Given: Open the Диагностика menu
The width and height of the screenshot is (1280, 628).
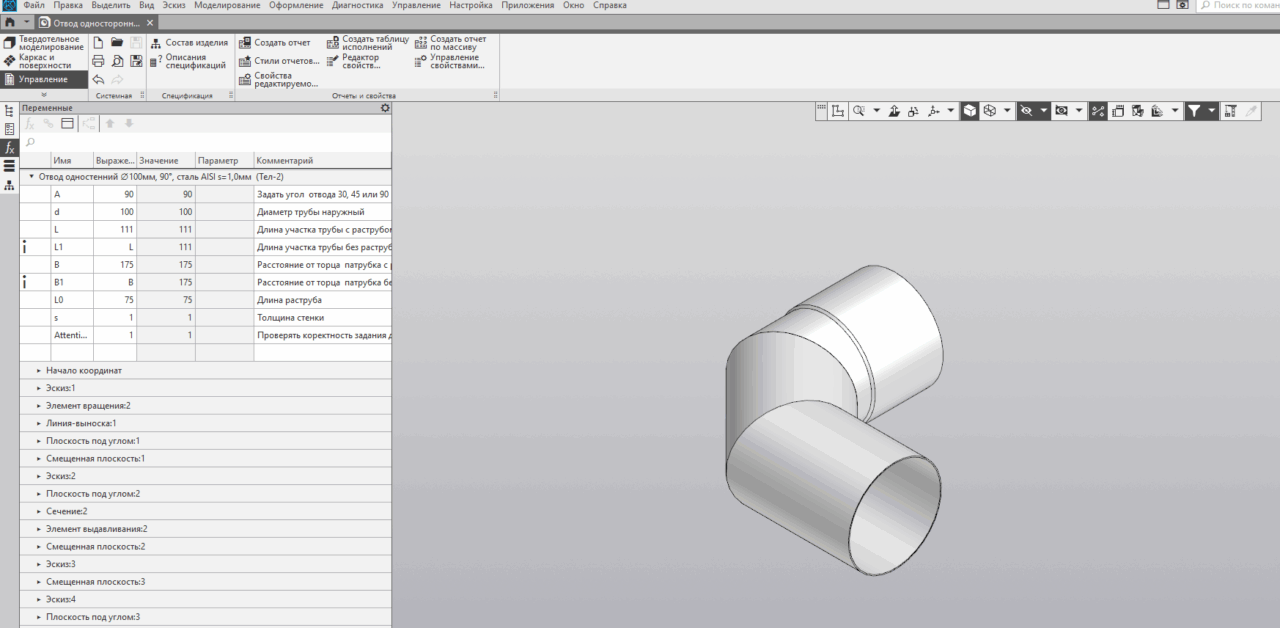Looking at the screenshot, I should (358, 6).
